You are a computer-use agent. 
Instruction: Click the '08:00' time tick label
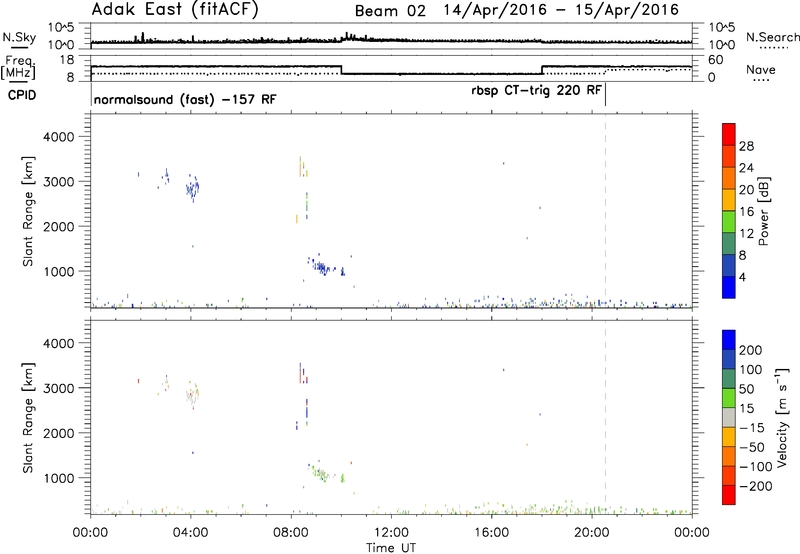(x=291, y=533)
